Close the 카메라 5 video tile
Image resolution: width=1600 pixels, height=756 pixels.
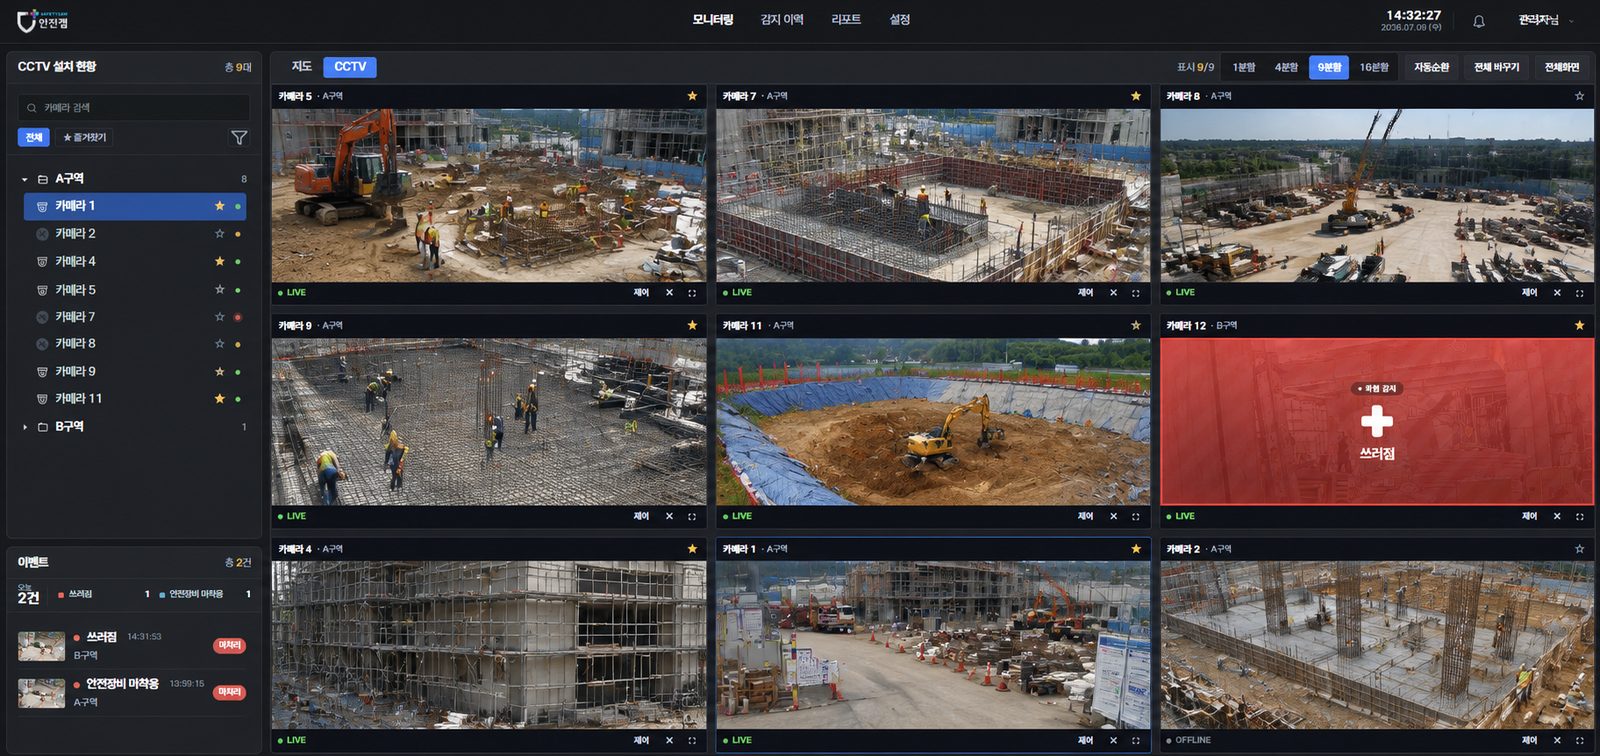click(669, 293)
